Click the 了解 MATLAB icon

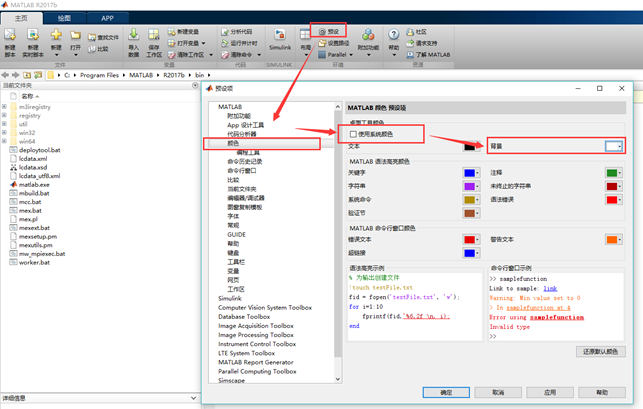pos(410,55)
